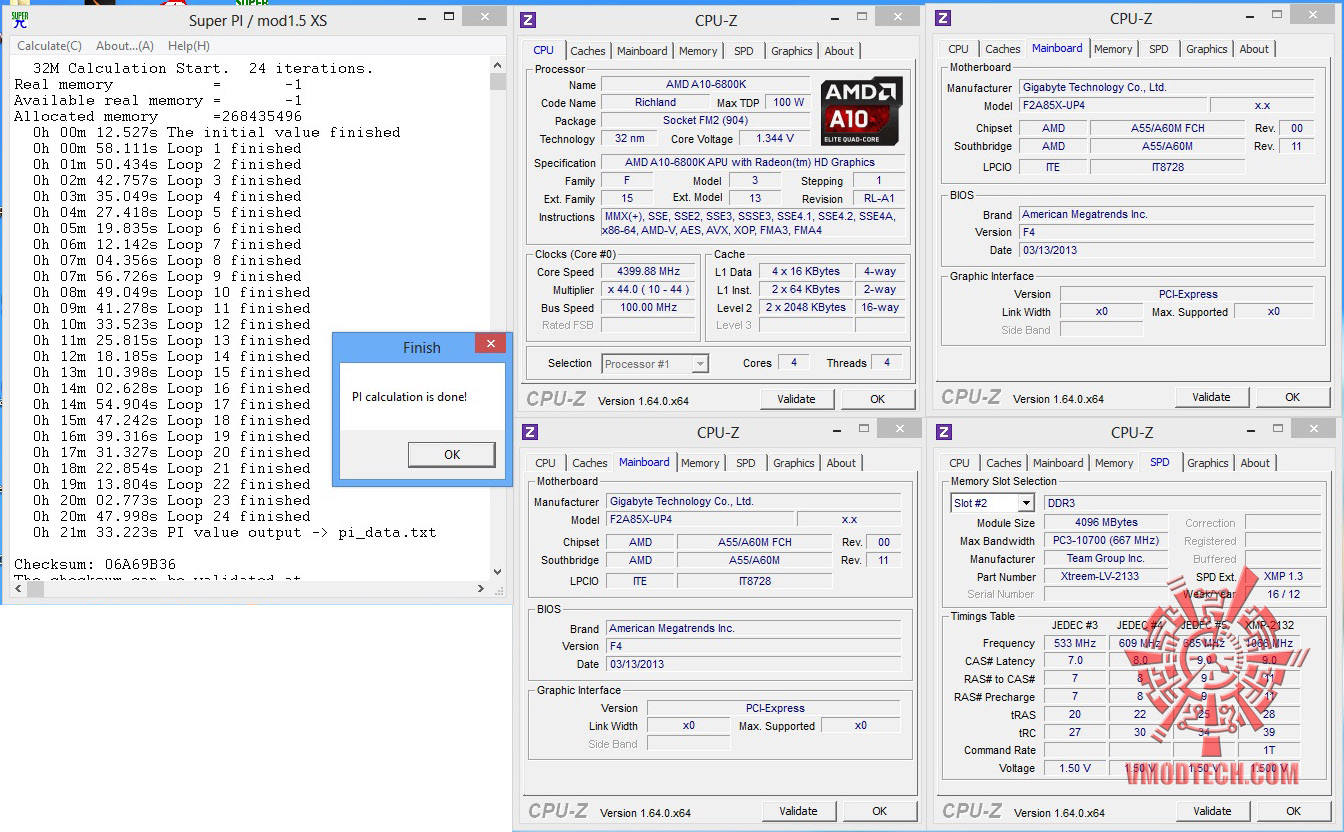Click OK in the upper-right Mainboard window
Viewport: 1344px width, 832px height.
click(1292, 397)
